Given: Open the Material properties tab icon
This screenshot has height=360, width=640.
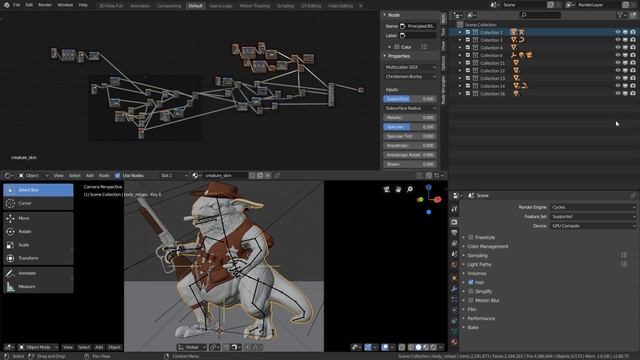Looking at the screenshot, I should click(454, 342).
